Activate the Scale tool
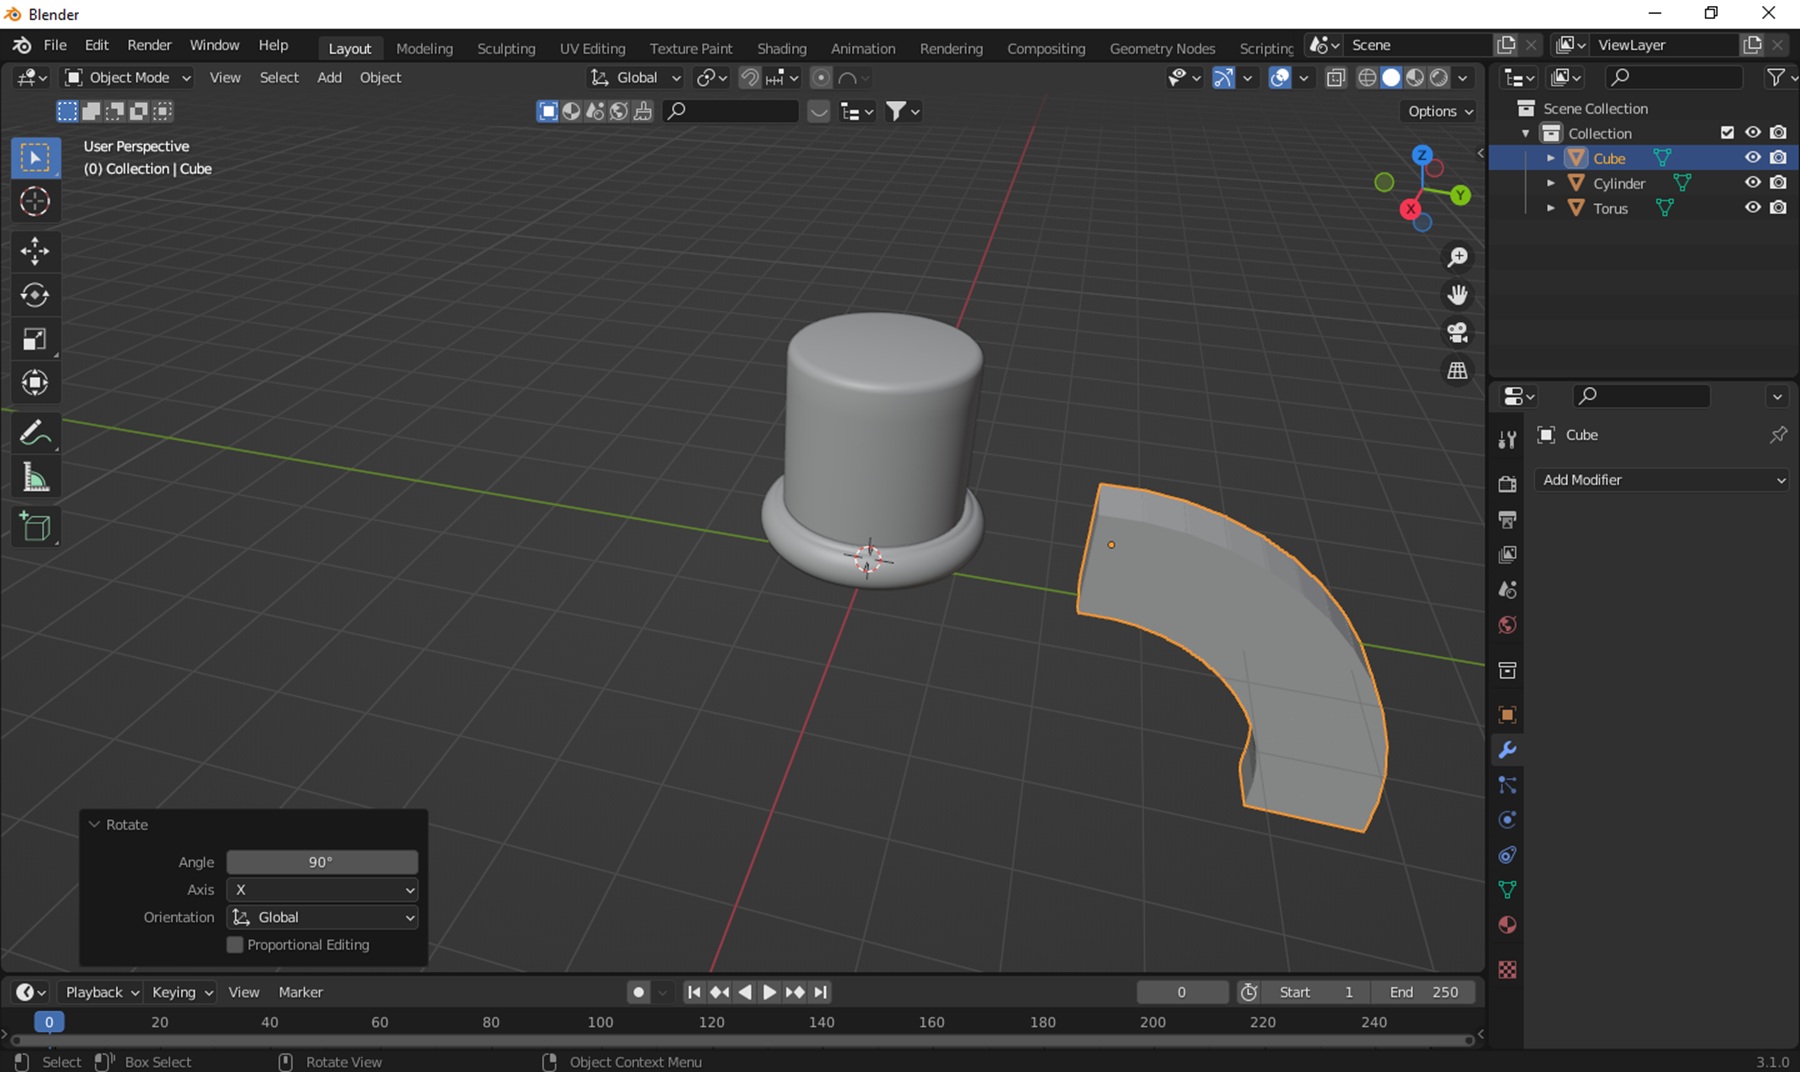Screen dimensions: 1800x1072 35,339
